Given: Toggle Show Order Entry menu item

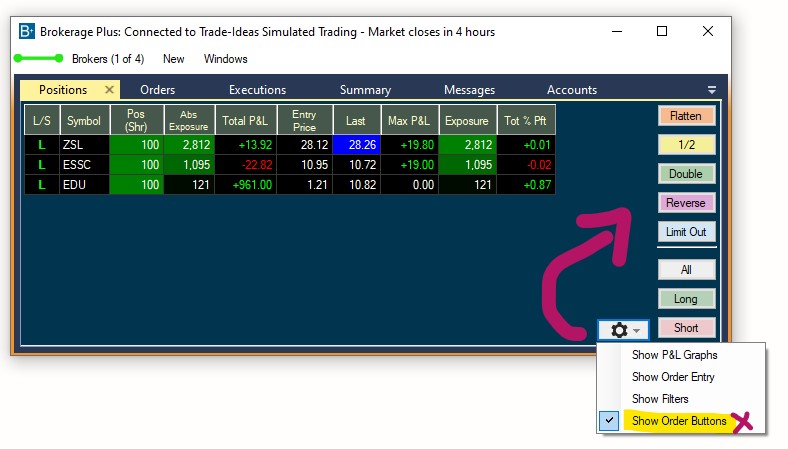Looking at the screenshot, I should coord(673,377).
